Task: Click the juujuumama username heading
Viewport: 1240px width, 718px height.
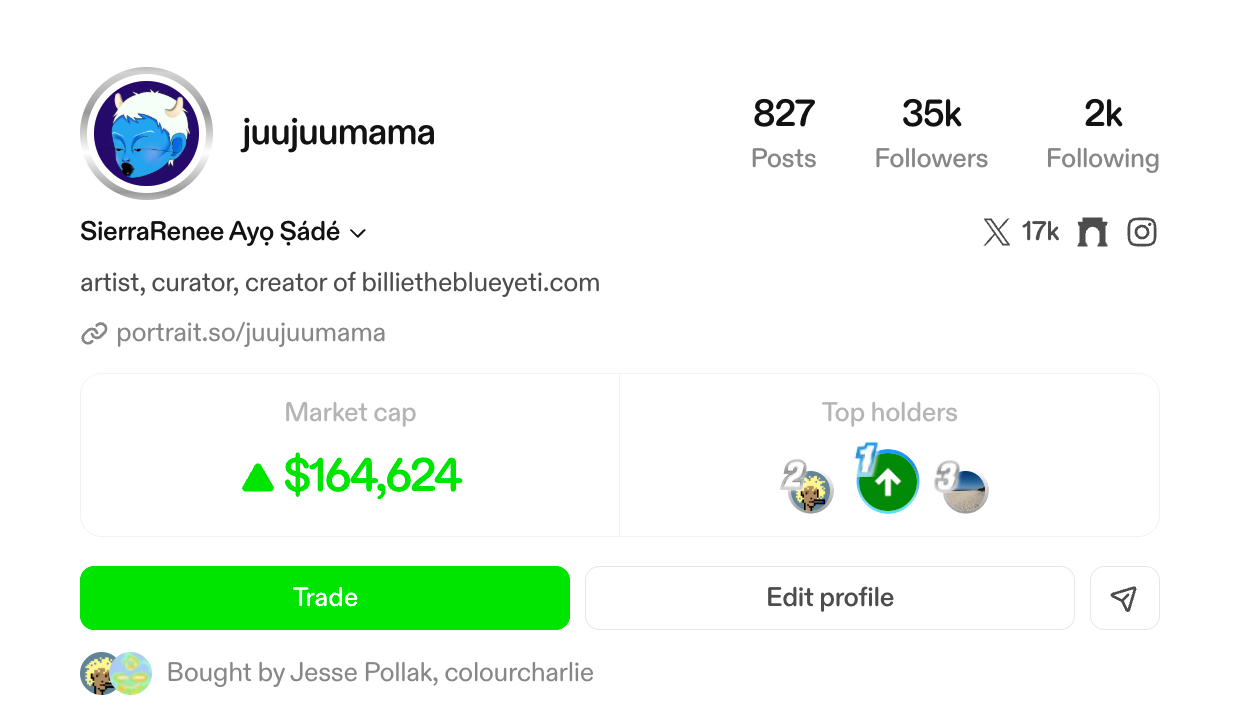Action: click(338, 134)
